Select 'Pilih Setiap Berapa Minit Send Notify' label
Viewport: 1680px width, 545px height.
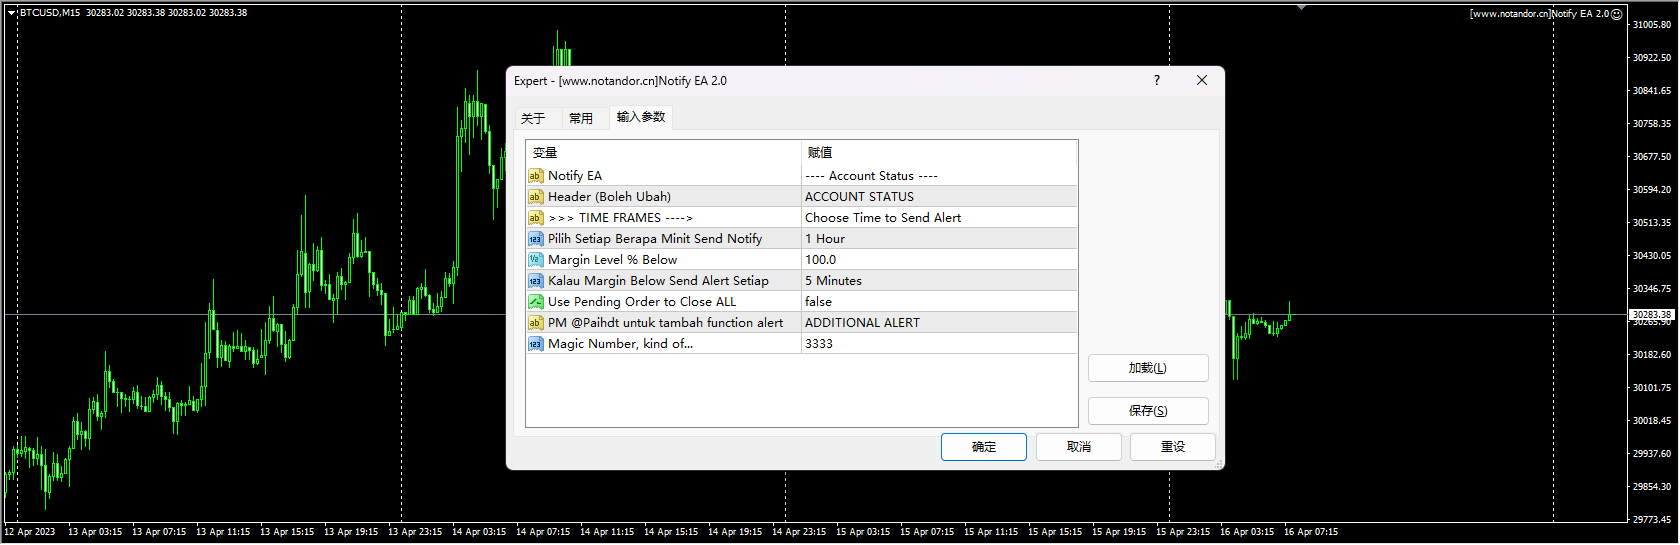pyautogui.click(x=655, y=239)
